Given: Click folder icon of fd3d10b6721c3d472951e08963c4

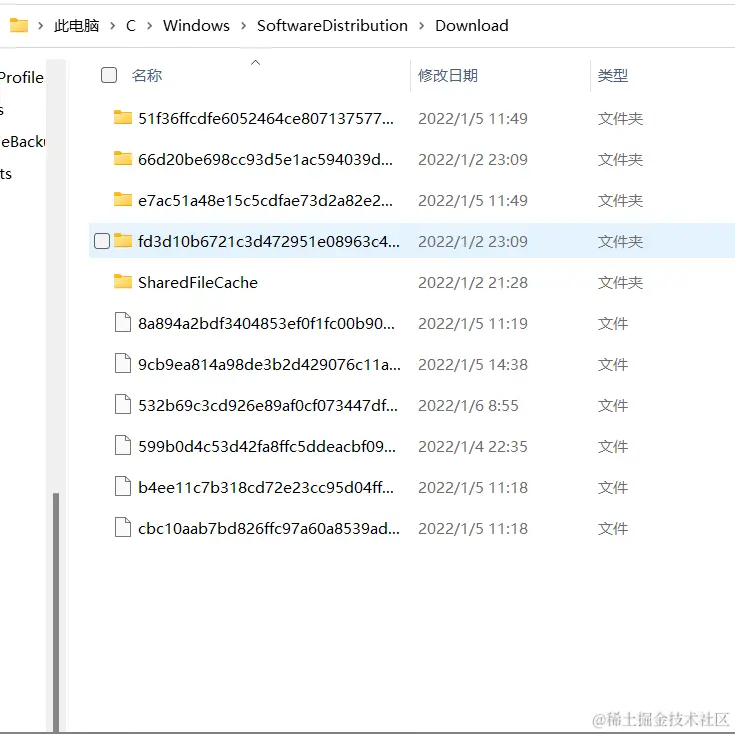Looking at the screenshot, I should 123,240.
